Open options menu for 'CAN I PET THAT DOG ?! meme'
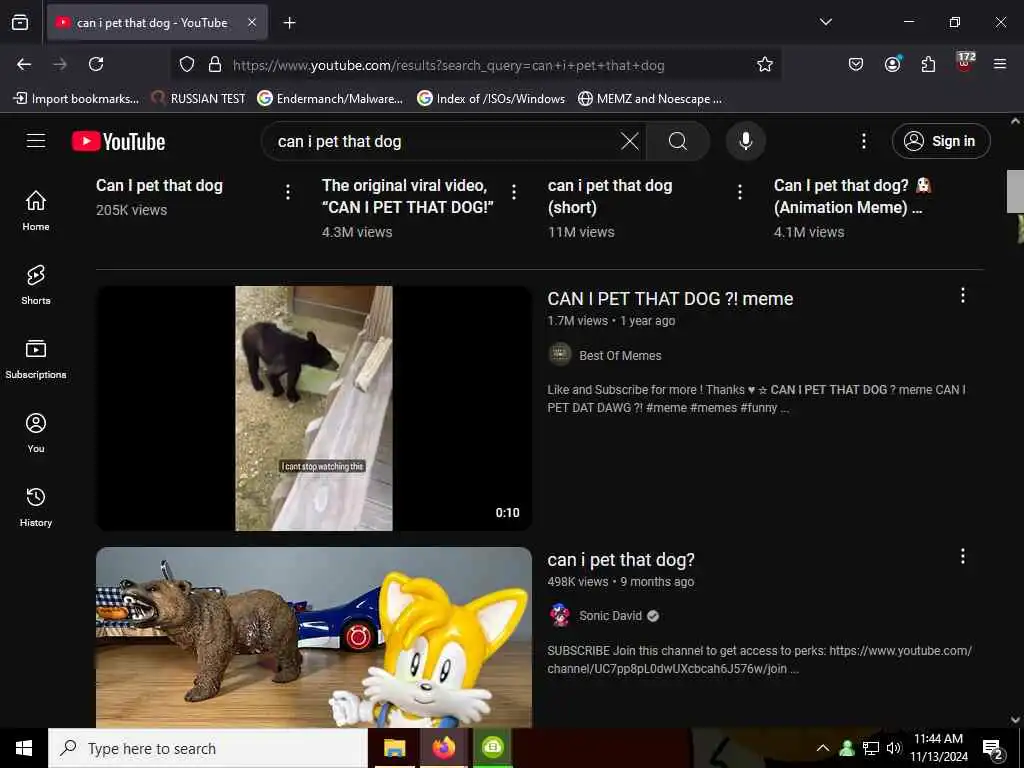 [963, 295]
